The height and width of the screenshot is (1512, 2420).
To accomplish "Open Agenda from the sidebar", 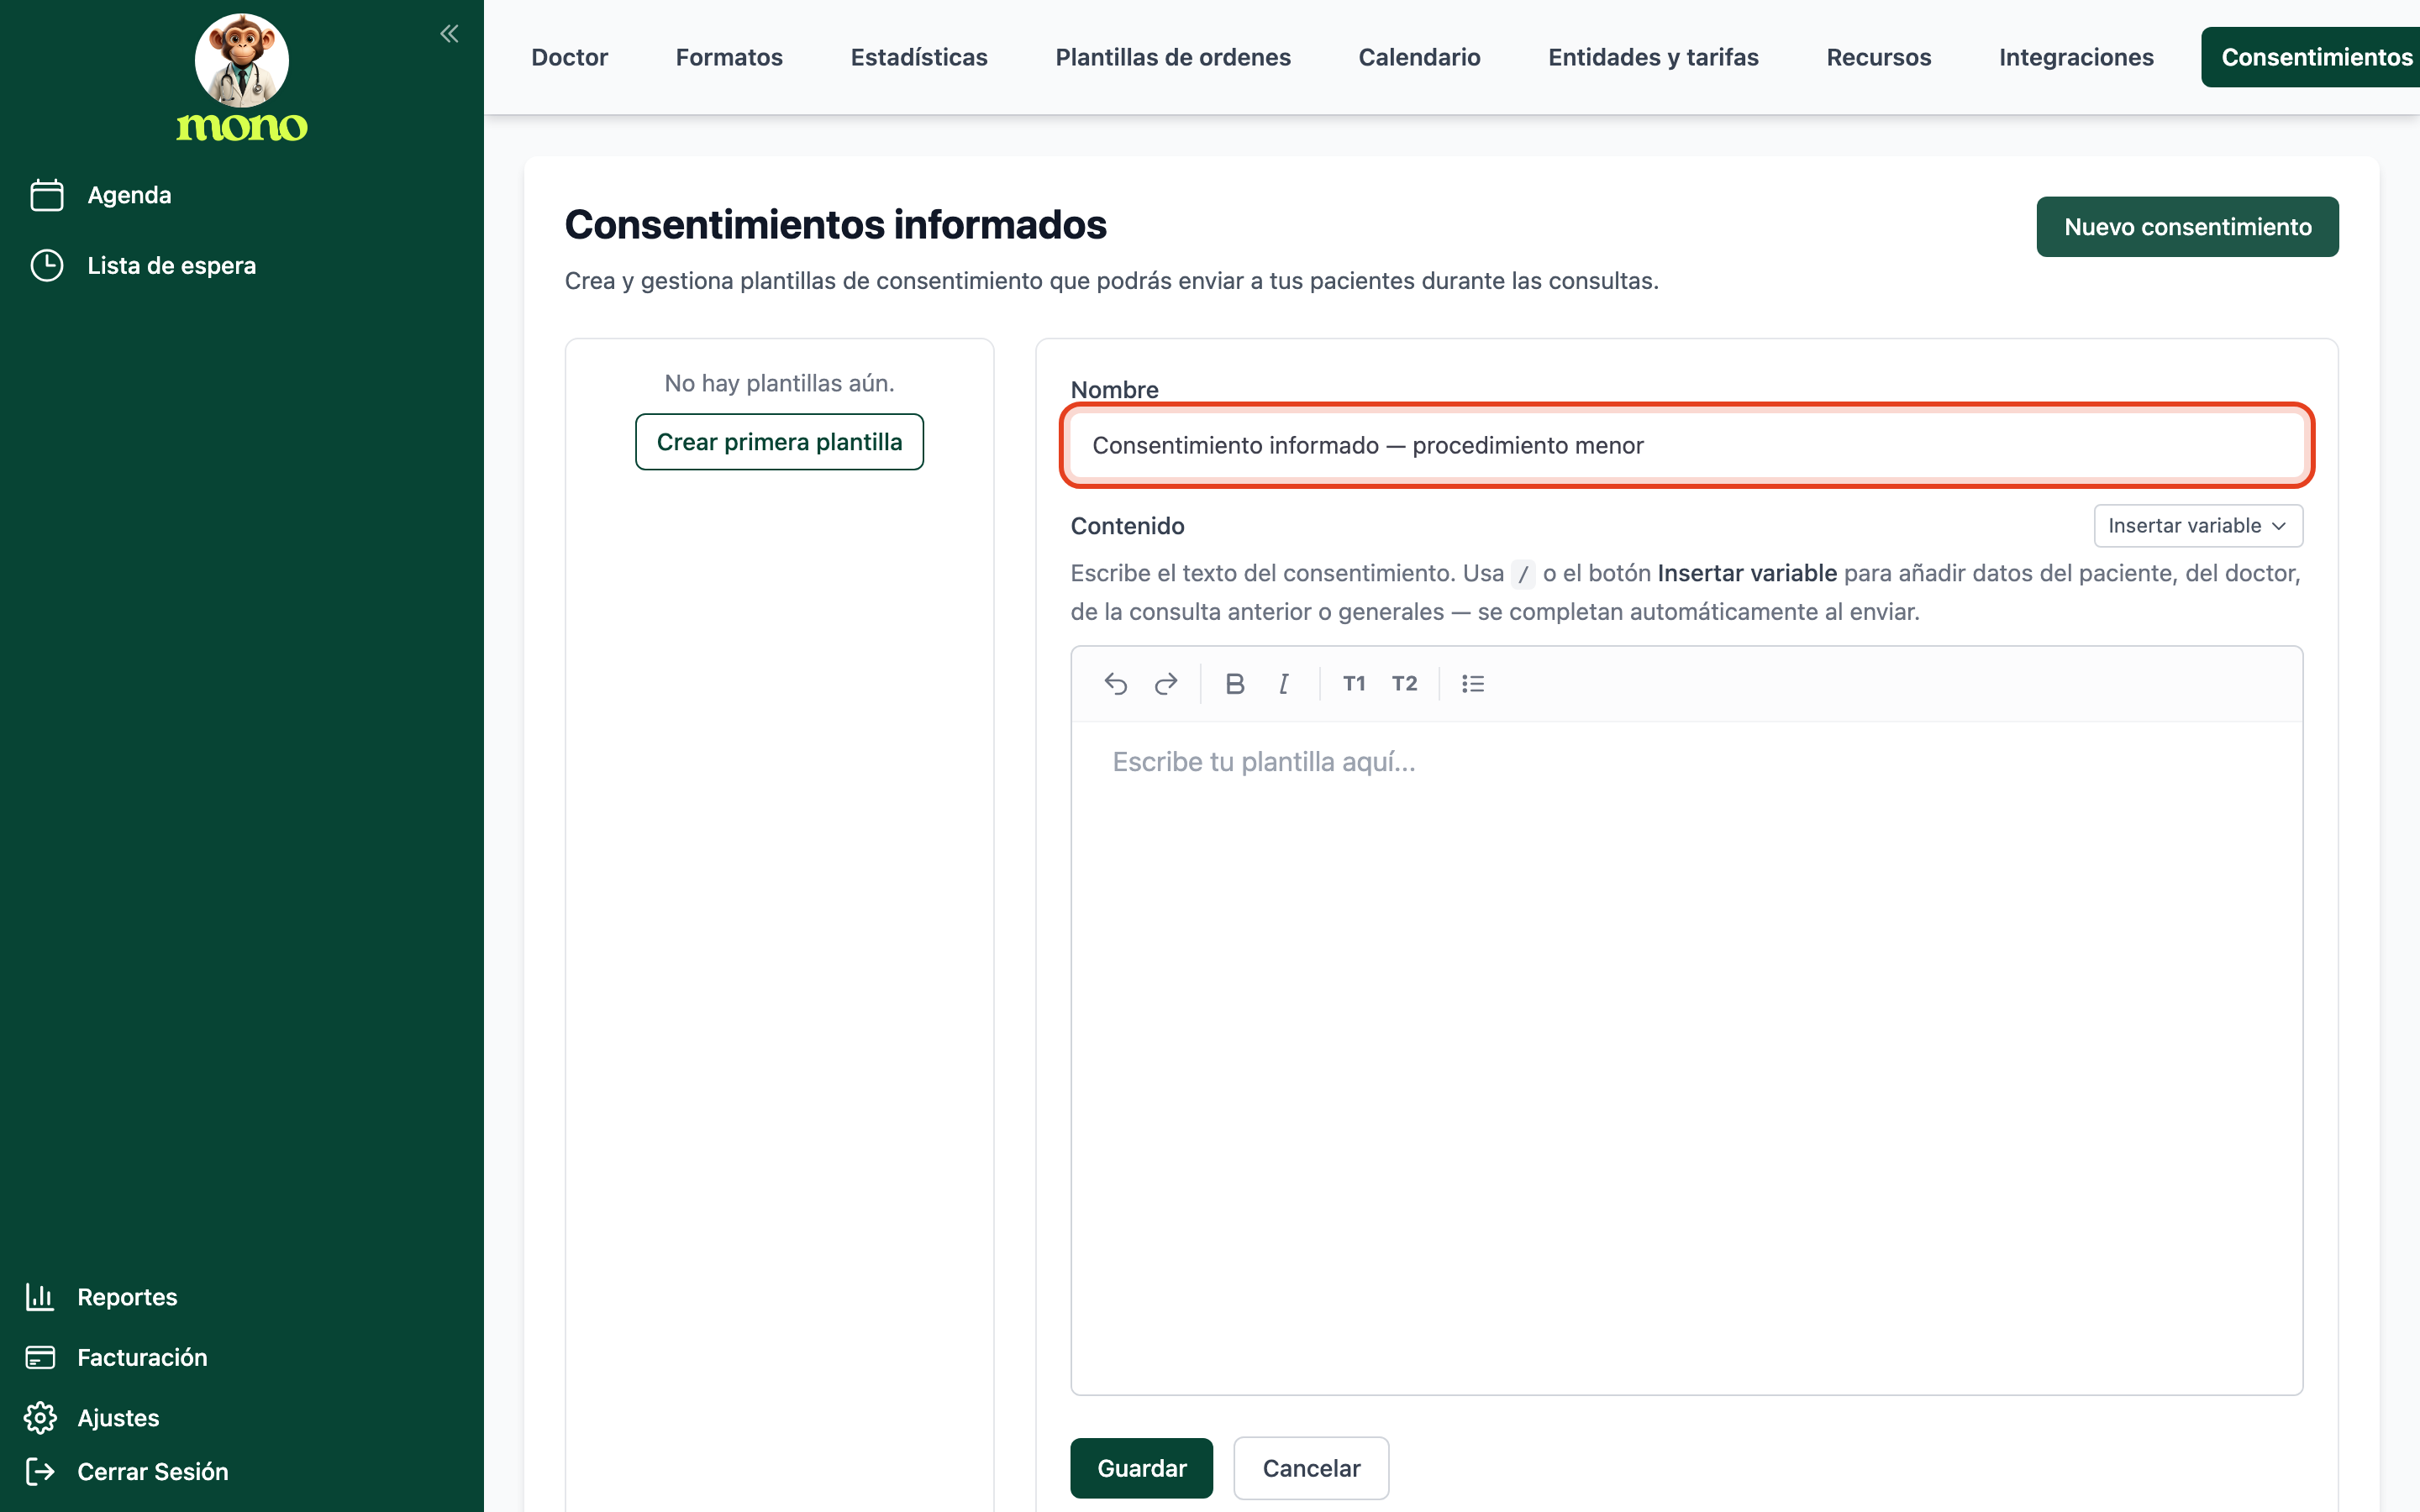I will 129,195.
